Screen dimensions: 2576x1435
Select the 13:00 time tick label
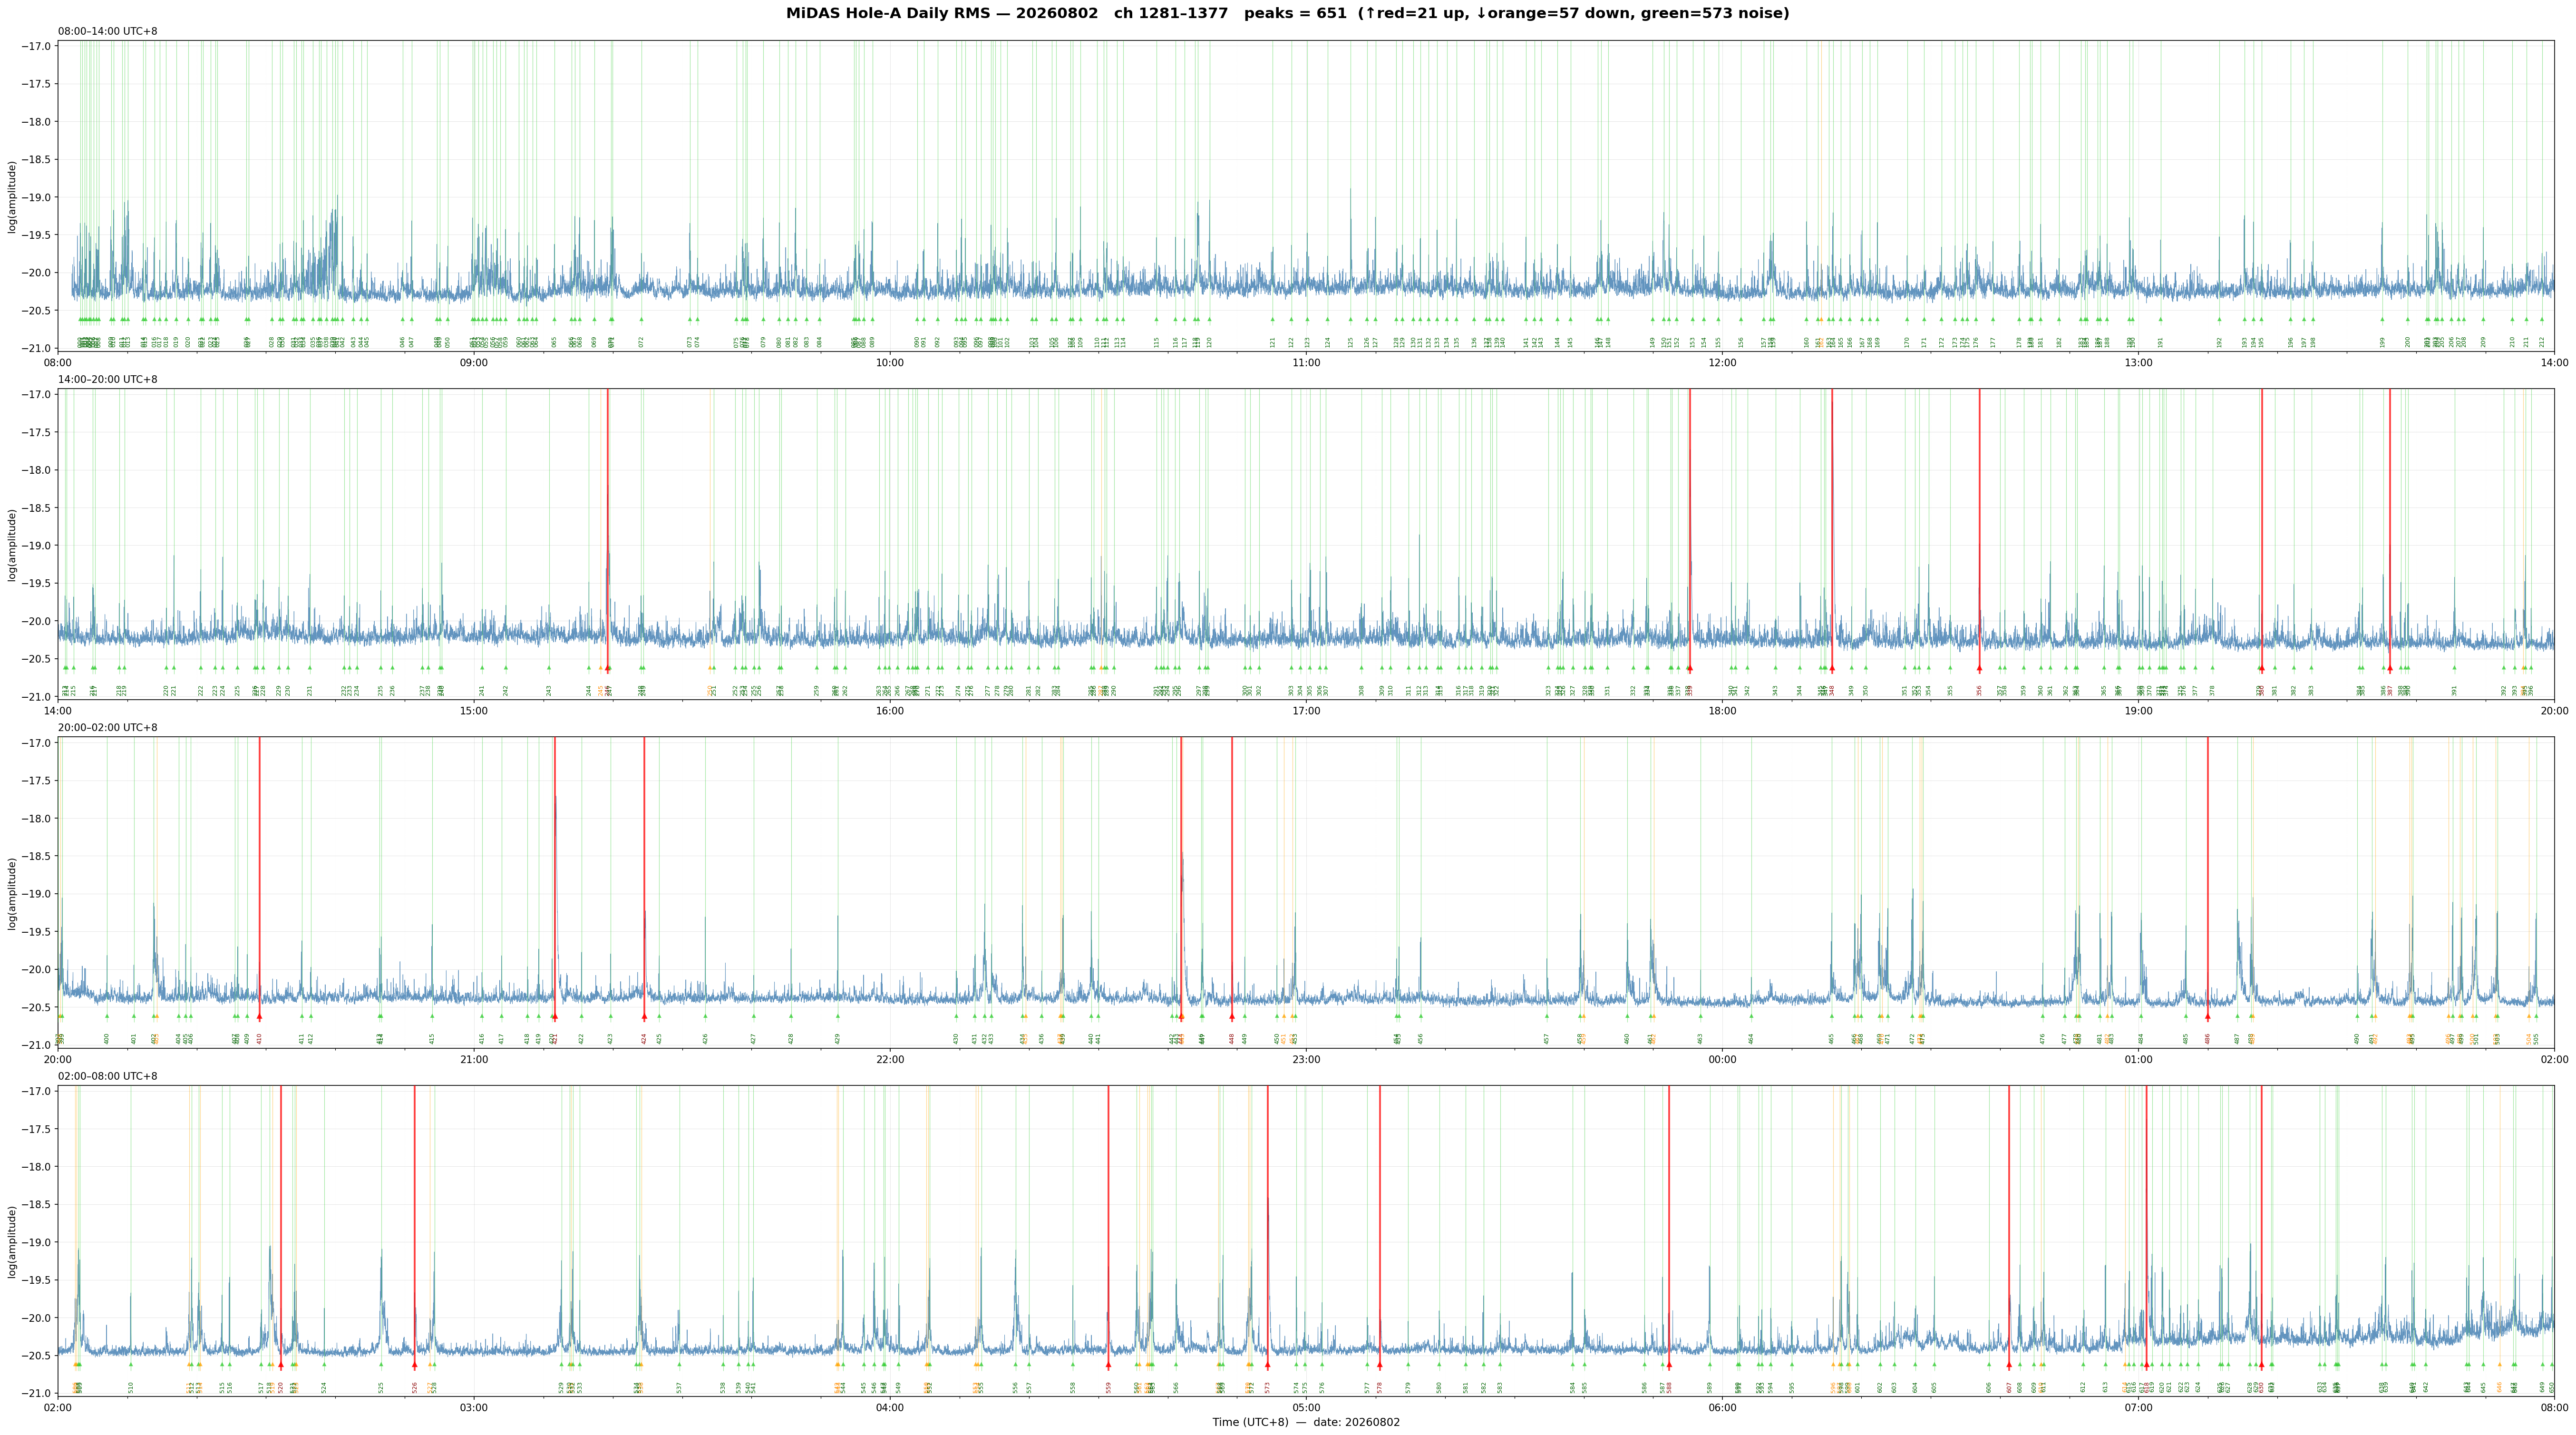(x=2138, y=362)
